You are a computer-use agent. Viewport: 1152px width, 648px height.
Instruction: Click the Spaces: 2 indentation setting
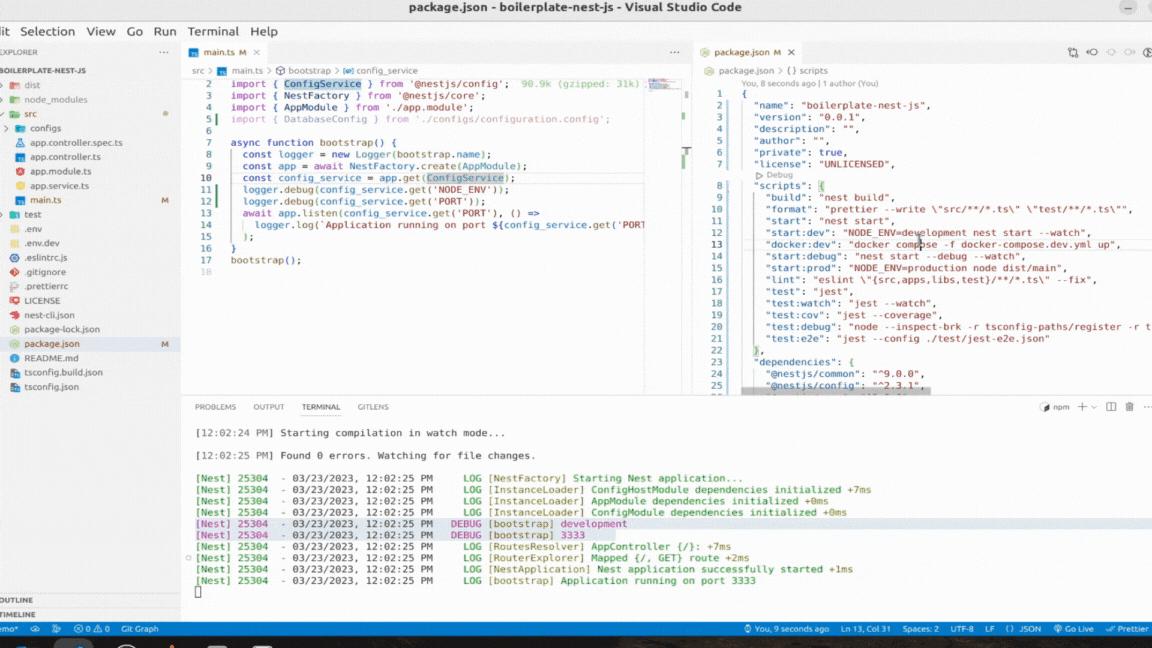[920, 629]
